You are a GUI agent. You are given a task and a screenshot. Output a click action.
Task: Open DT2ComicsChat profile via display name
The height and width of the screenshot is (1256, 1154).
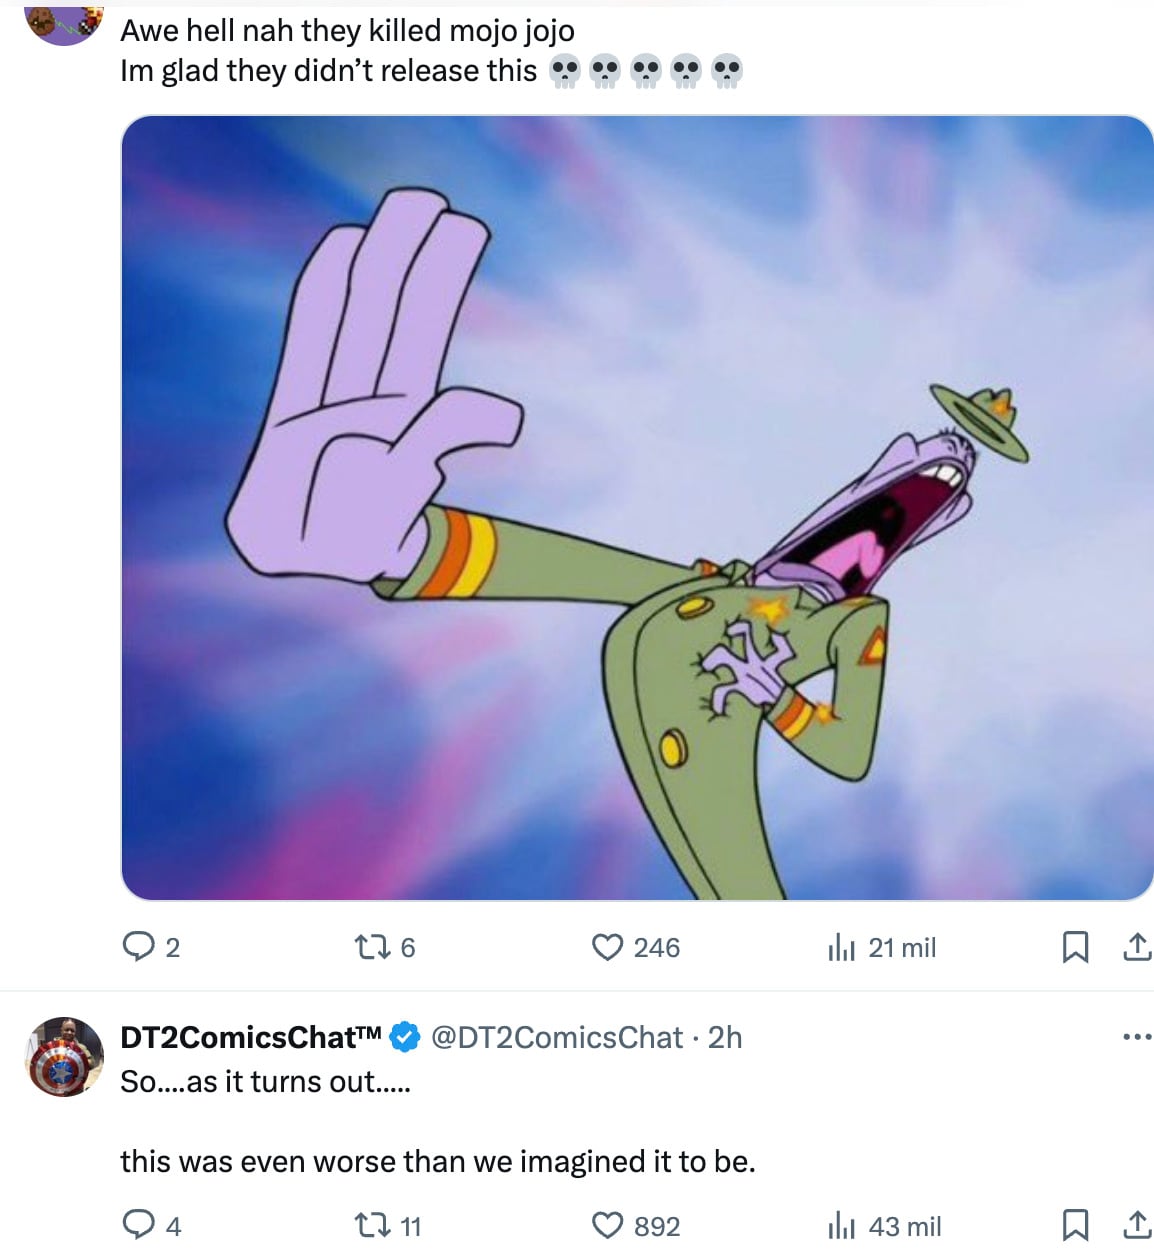point(250,1037)
